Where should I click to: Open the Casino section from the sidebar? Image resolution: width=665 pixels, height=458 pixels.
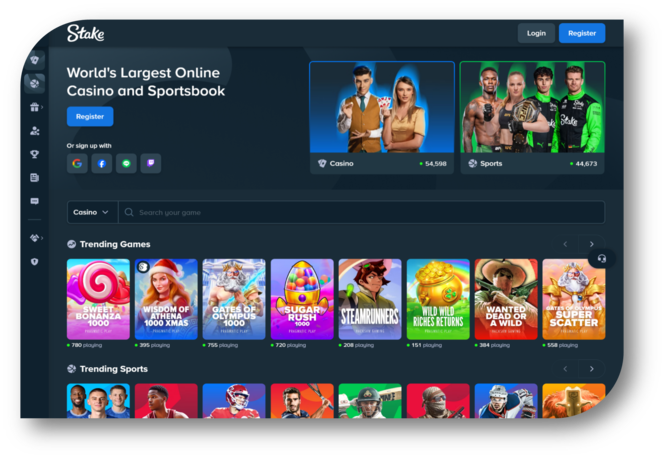pyautogui.click(x=35, y=60)
